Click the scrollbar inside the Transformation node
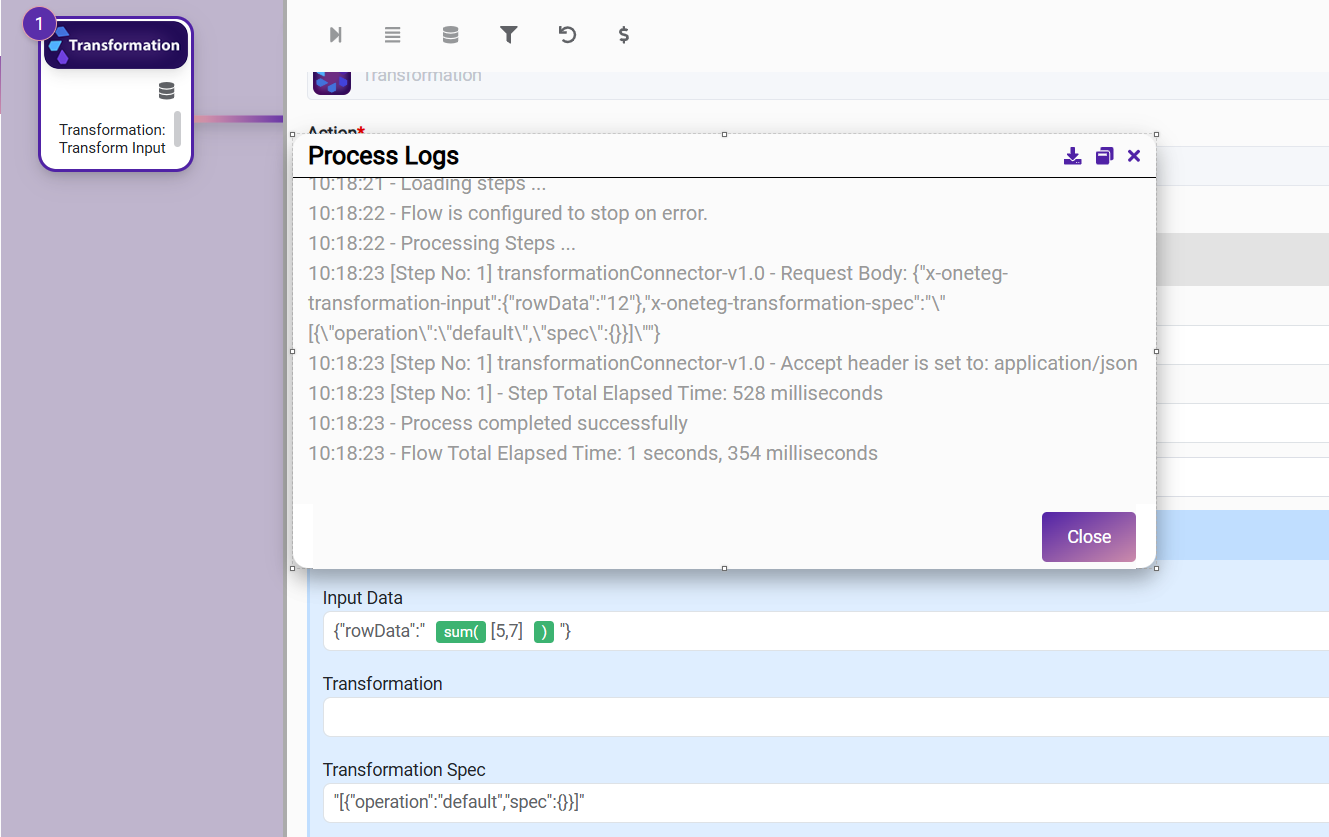Viewport: 1329px width, 837px height. pos(178,129)
